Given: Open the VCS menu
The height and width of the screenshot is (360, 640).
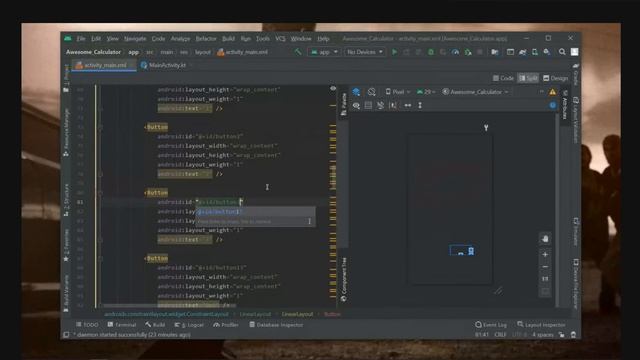Looking at the screenshot, I should [x=280, y=39].
